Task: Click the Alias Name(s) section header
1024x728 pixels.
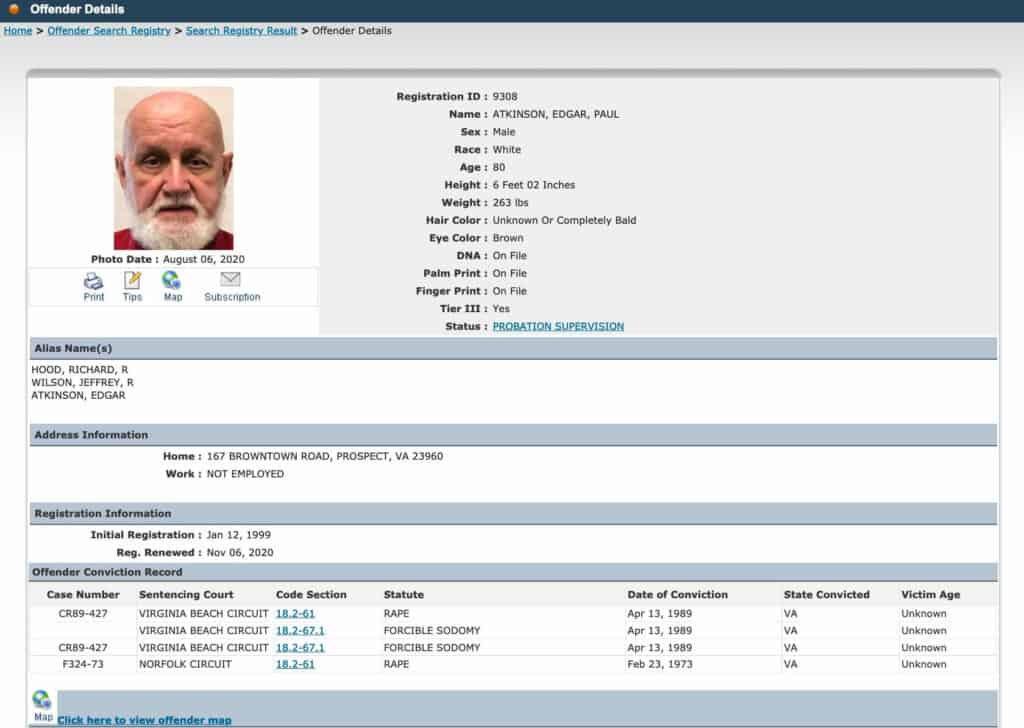Action: (x=73, y=349)
